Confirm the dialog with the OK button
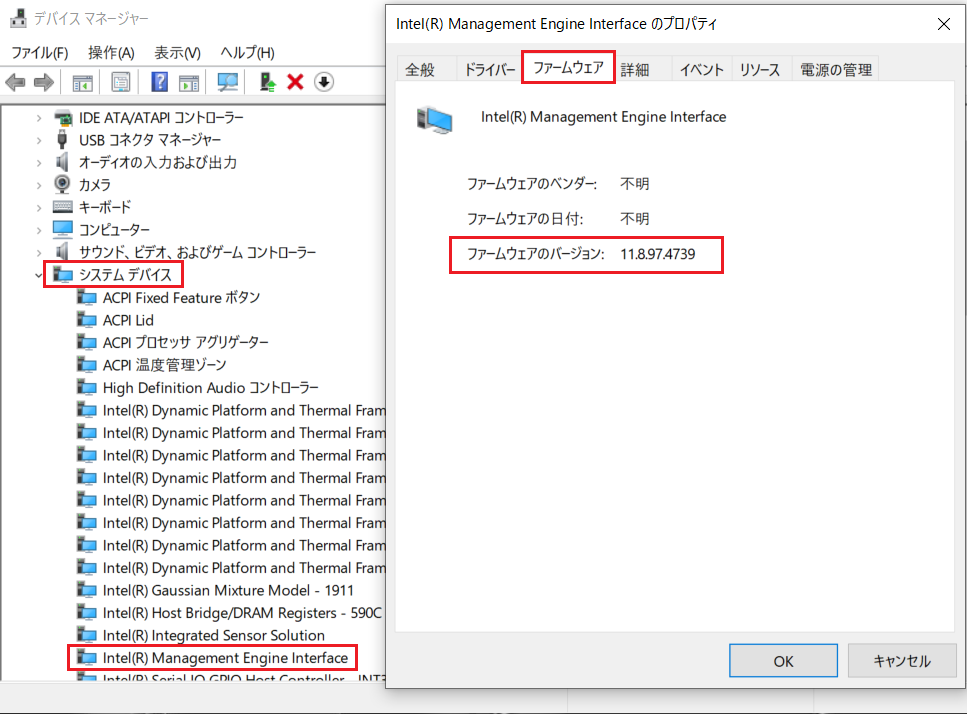 [x=783, y=661]
